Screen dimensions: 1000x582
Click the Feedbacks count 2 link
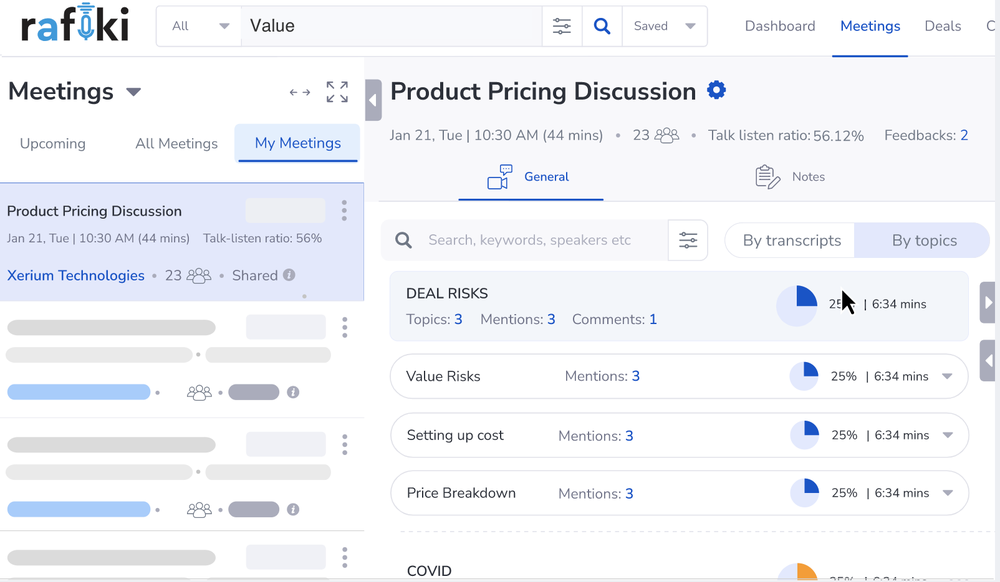(964, 135)
